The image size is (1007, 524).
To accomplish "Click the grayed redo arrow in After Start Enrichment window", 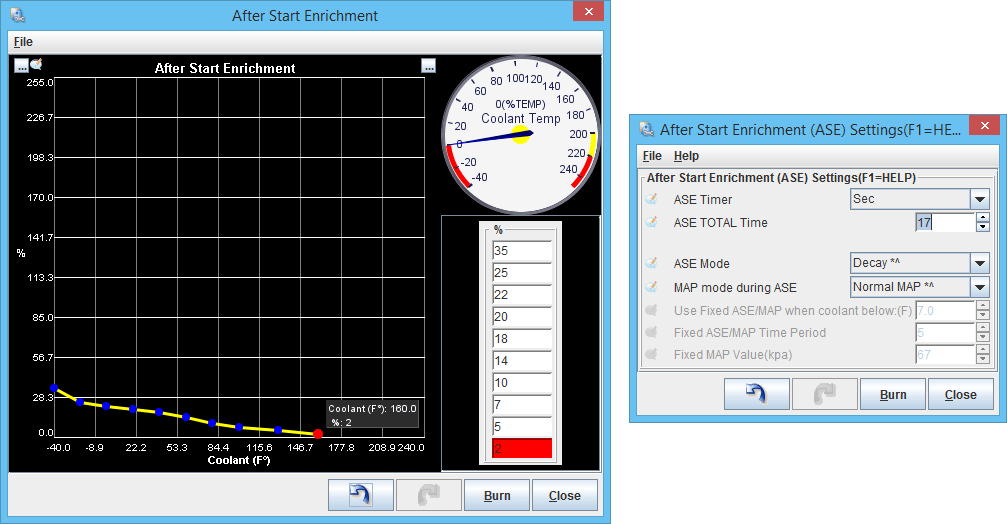I will [x=429, y=495].
